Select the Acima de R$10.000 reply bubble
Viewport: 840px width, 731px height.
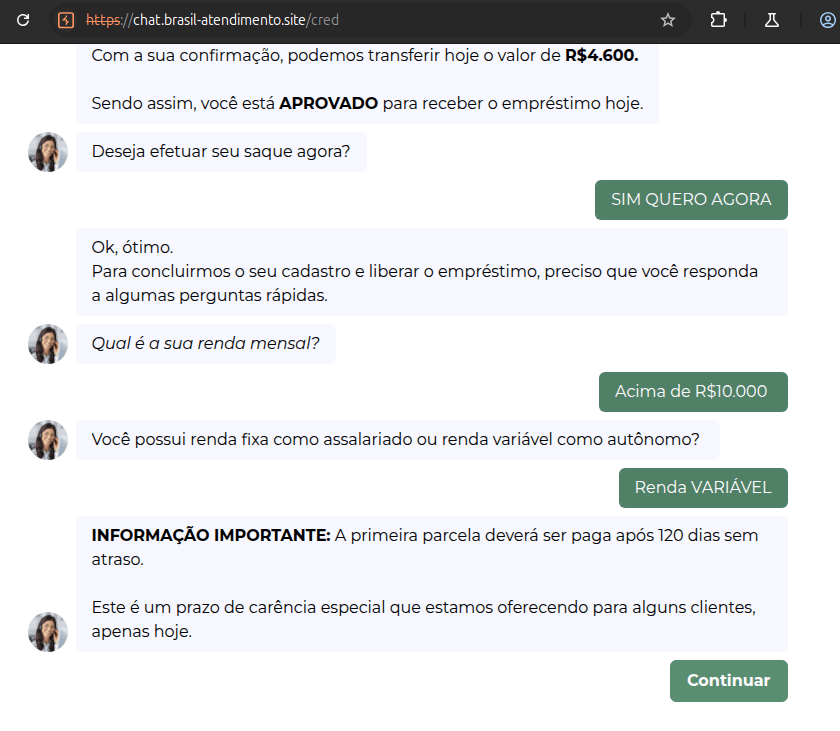click(x=693, y=391)
